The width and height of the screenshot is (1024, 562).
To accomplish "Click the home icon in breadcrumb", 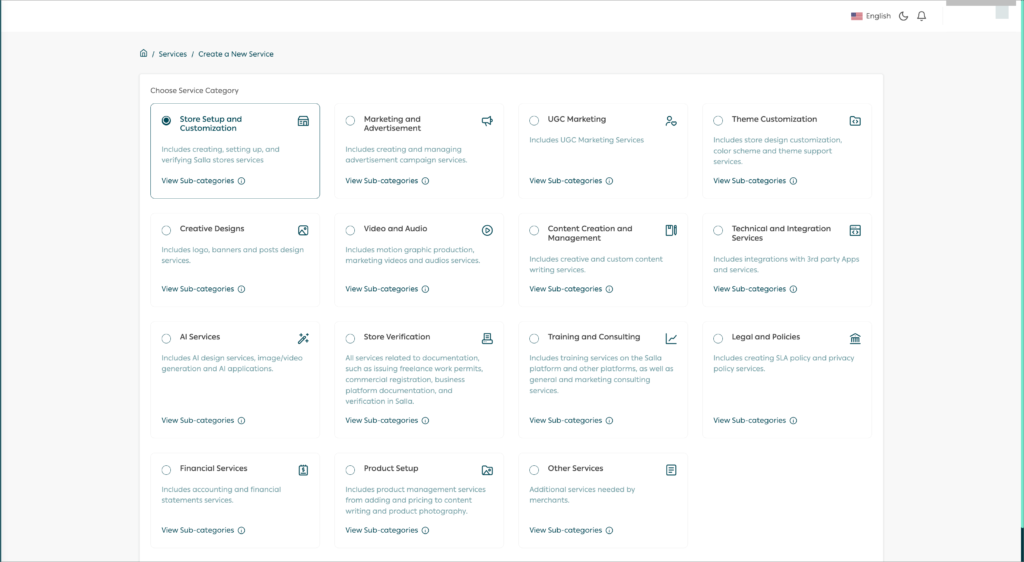I will (x=144, y=54).
